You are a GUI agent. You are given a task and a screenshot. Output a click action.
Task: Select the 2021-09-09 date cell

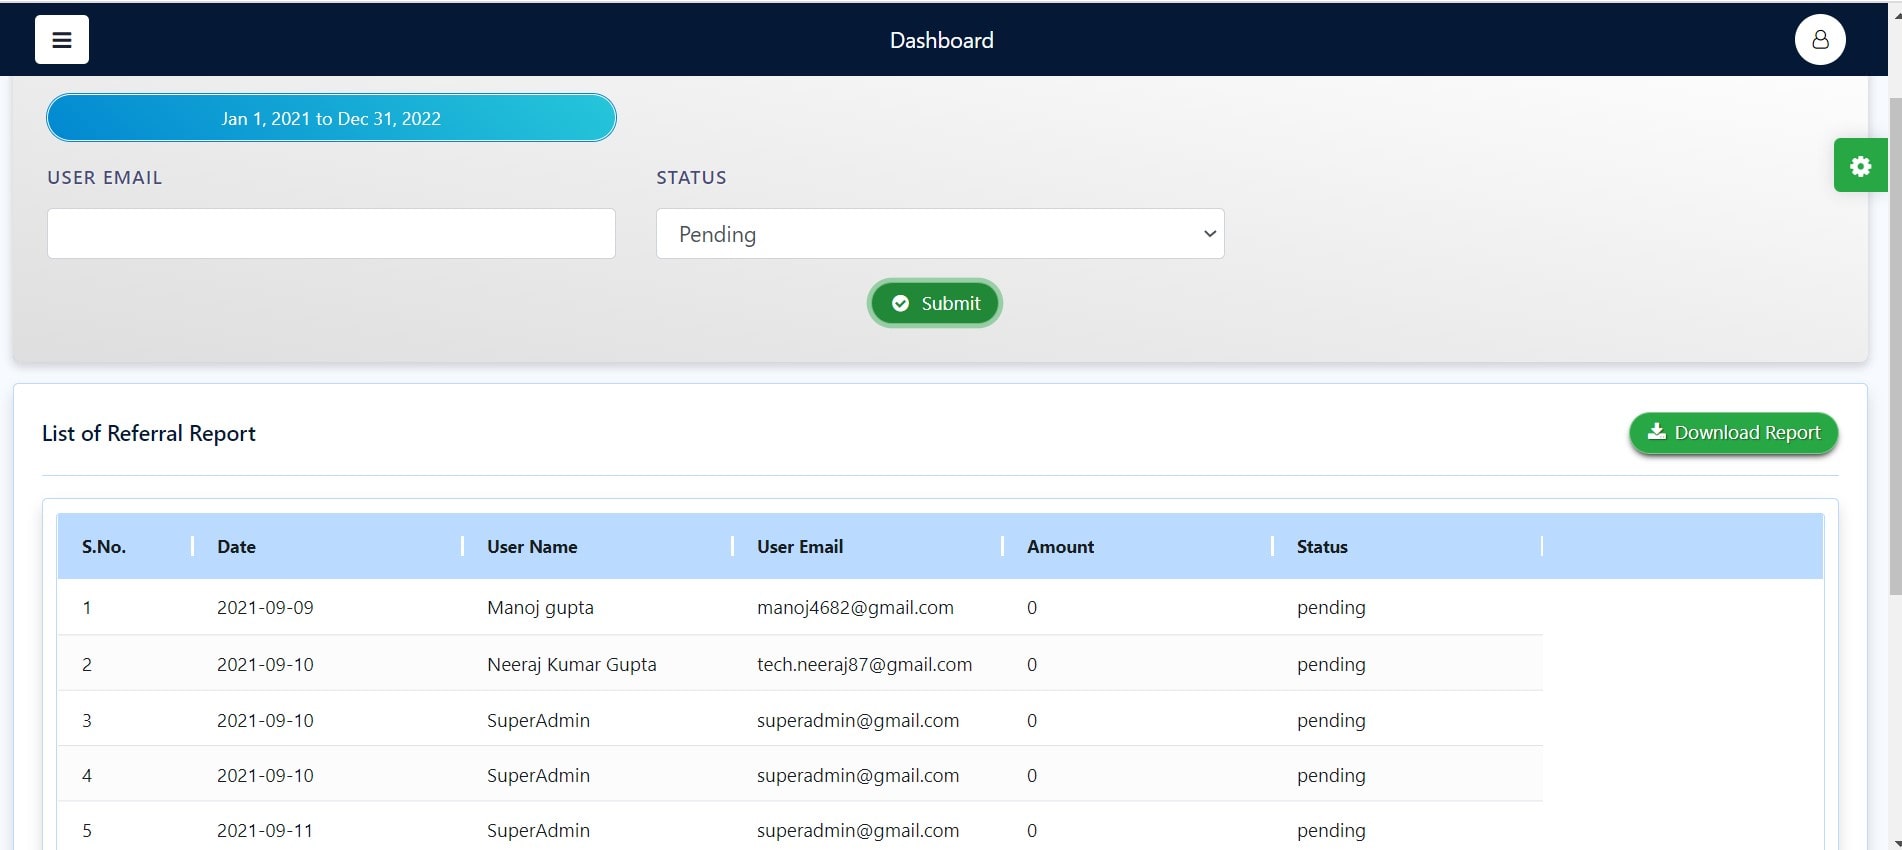tap(265, 608)
